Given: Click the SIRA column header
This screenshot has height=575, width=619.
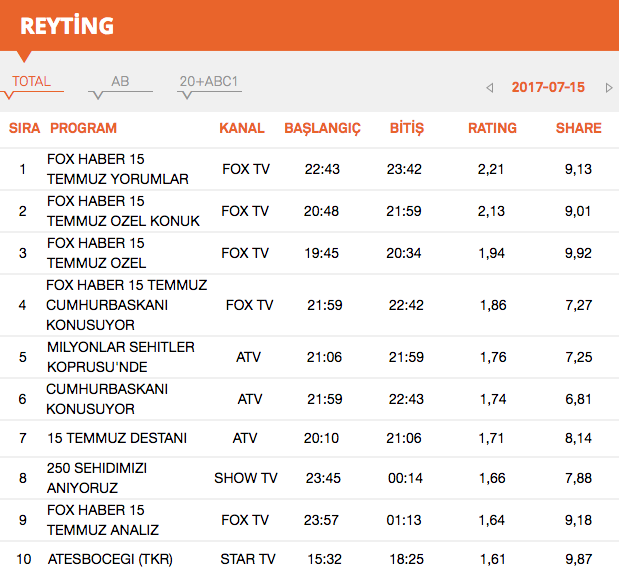Looking at the screenshot, I should [24, 128].
